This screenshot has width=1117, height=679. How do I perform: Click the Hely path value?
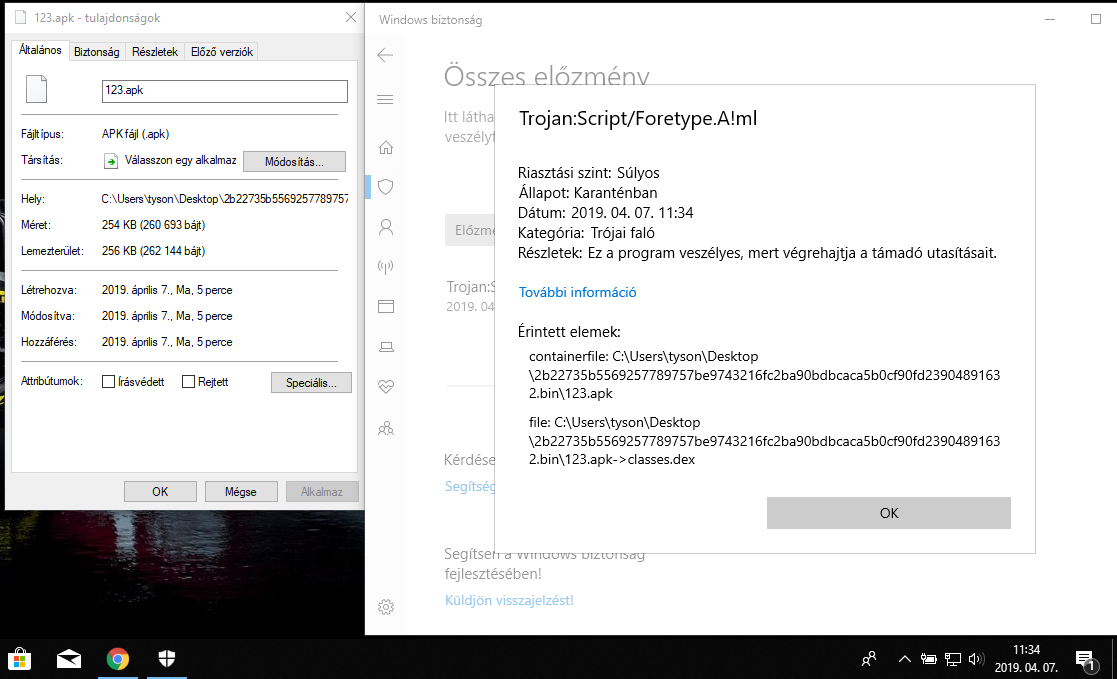224,199
